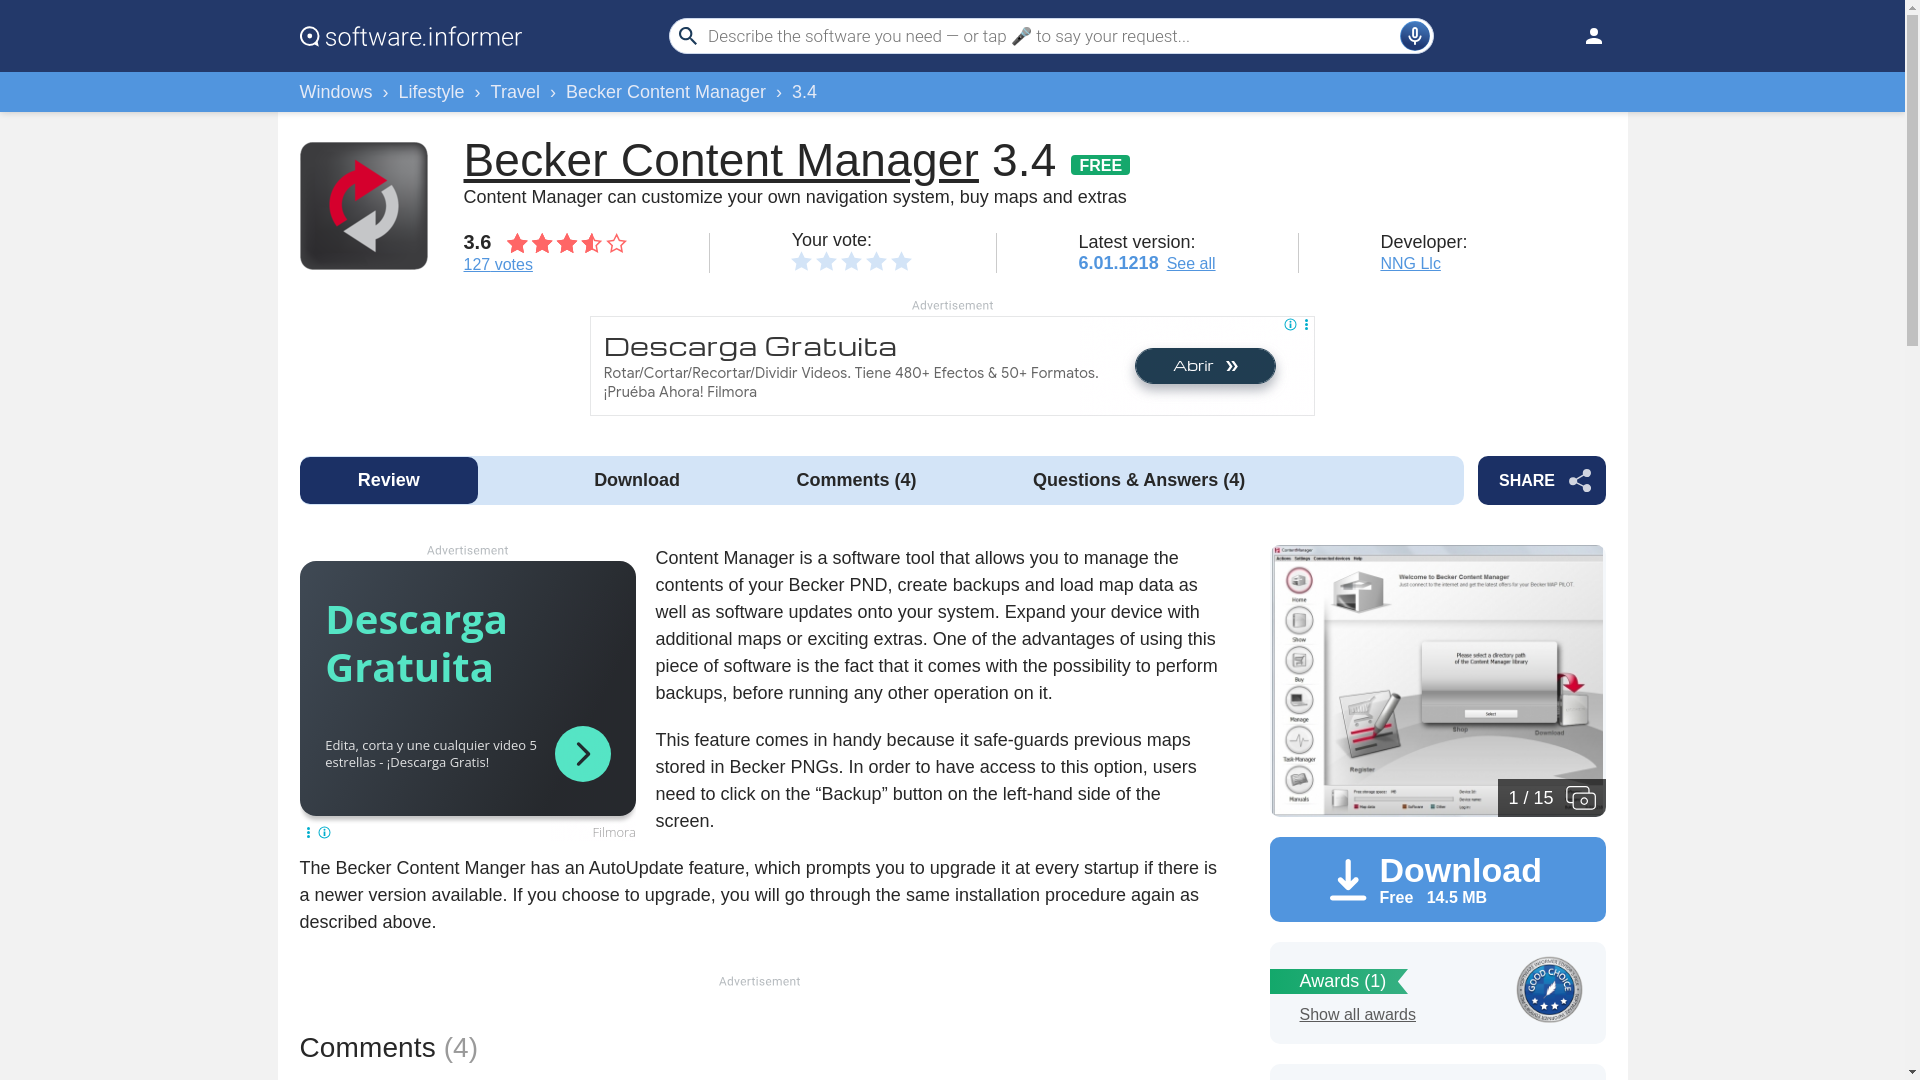Activate the voice search microphone
This screenshot has height=1080, width=1920.
(x=1414, y=36)
